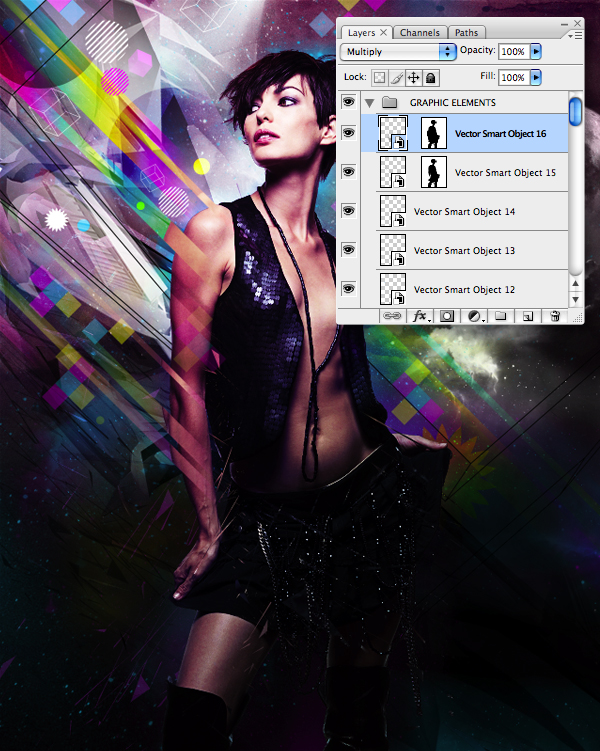Viewport: 600px width, 751px height.
Task: Select Vector Smart Object 12 thumbnail
Action: click(x=393, y=289)
